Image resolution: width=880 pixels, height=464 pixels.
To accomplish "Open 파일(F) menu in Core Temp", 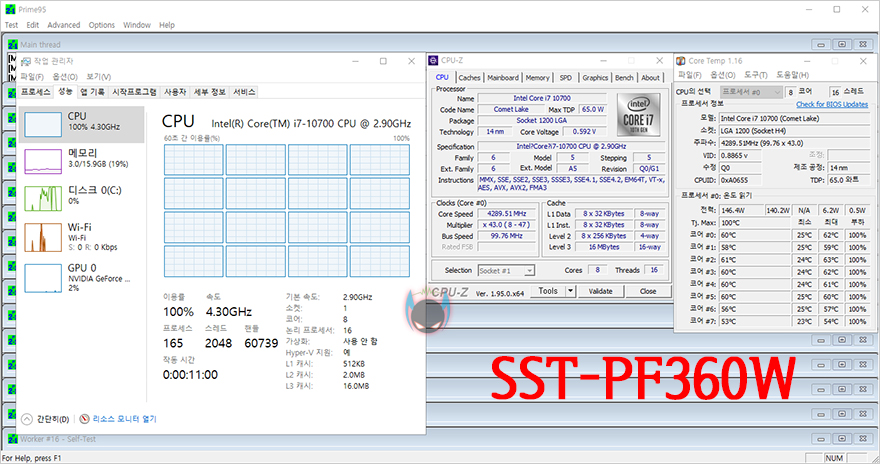I will pyautogui.click(x=690, y=75).
